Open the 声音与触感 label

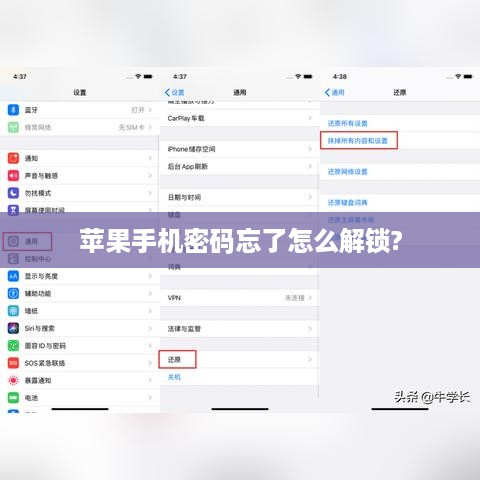click(x=41, y=176)
